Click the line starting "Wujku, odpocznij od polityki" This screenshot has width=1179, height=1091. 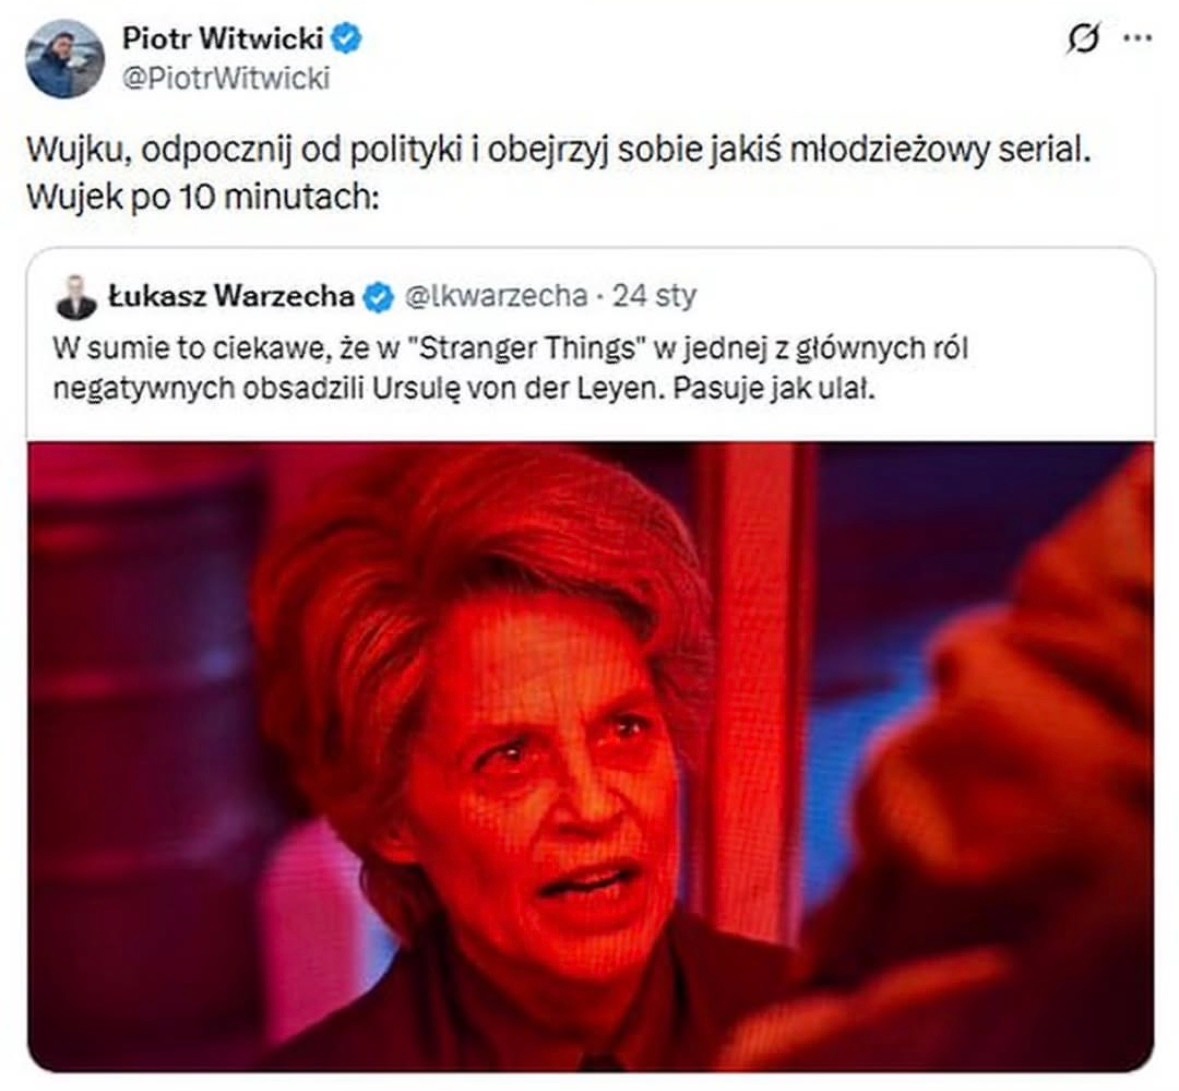pos(559,151)
